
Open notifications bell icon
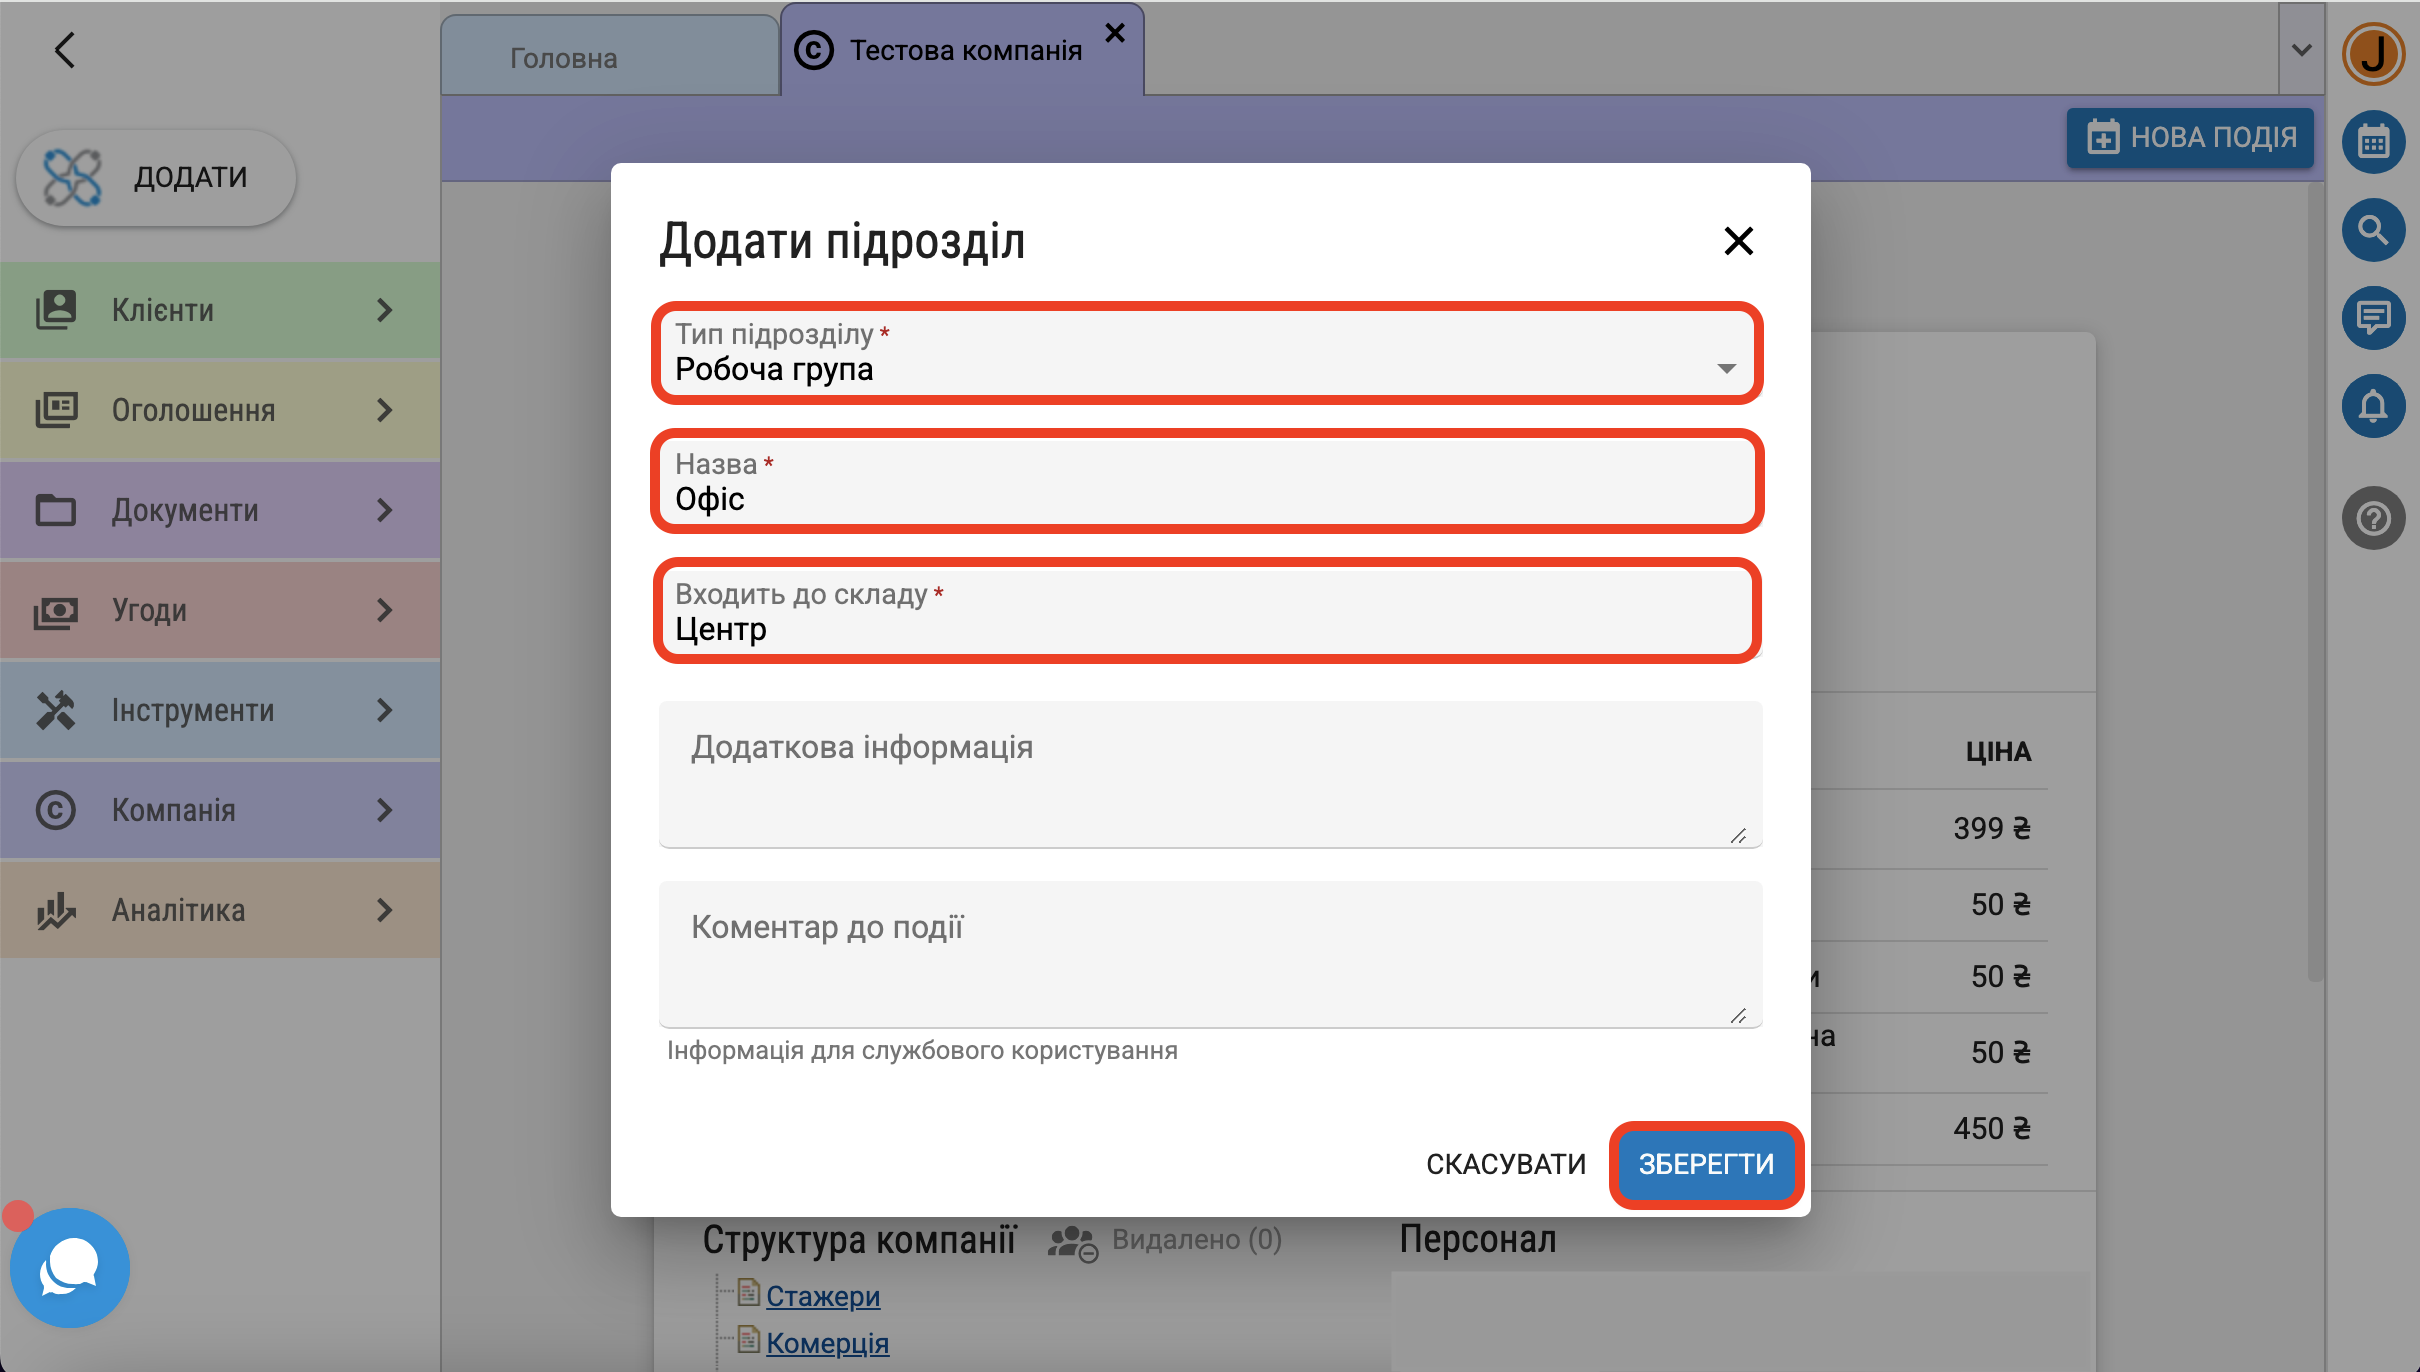click(x=2372, y=406)
